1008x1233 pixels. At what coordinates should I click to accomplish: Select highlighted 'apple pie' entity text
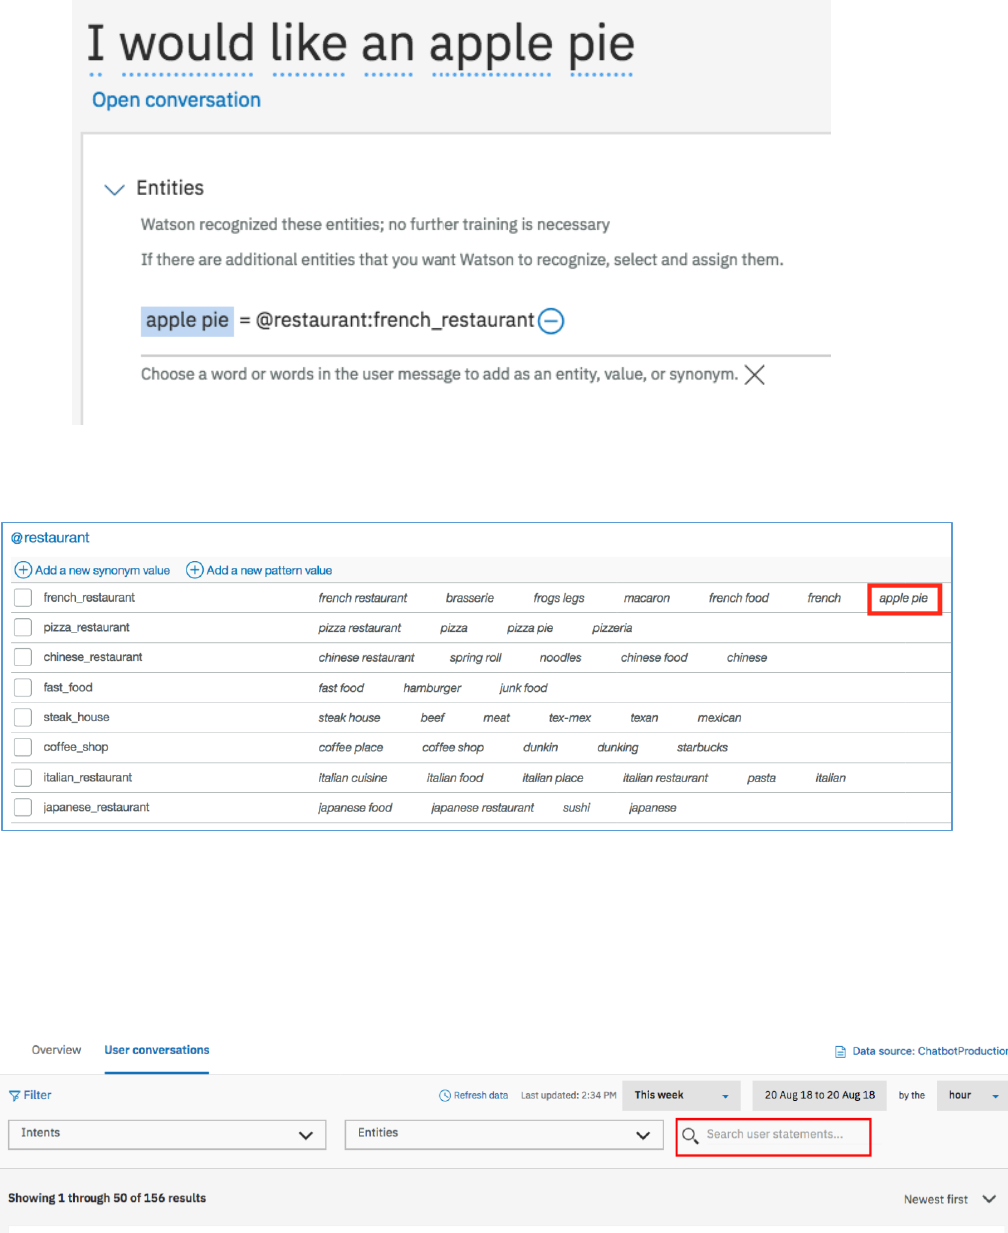pos(187,320)
